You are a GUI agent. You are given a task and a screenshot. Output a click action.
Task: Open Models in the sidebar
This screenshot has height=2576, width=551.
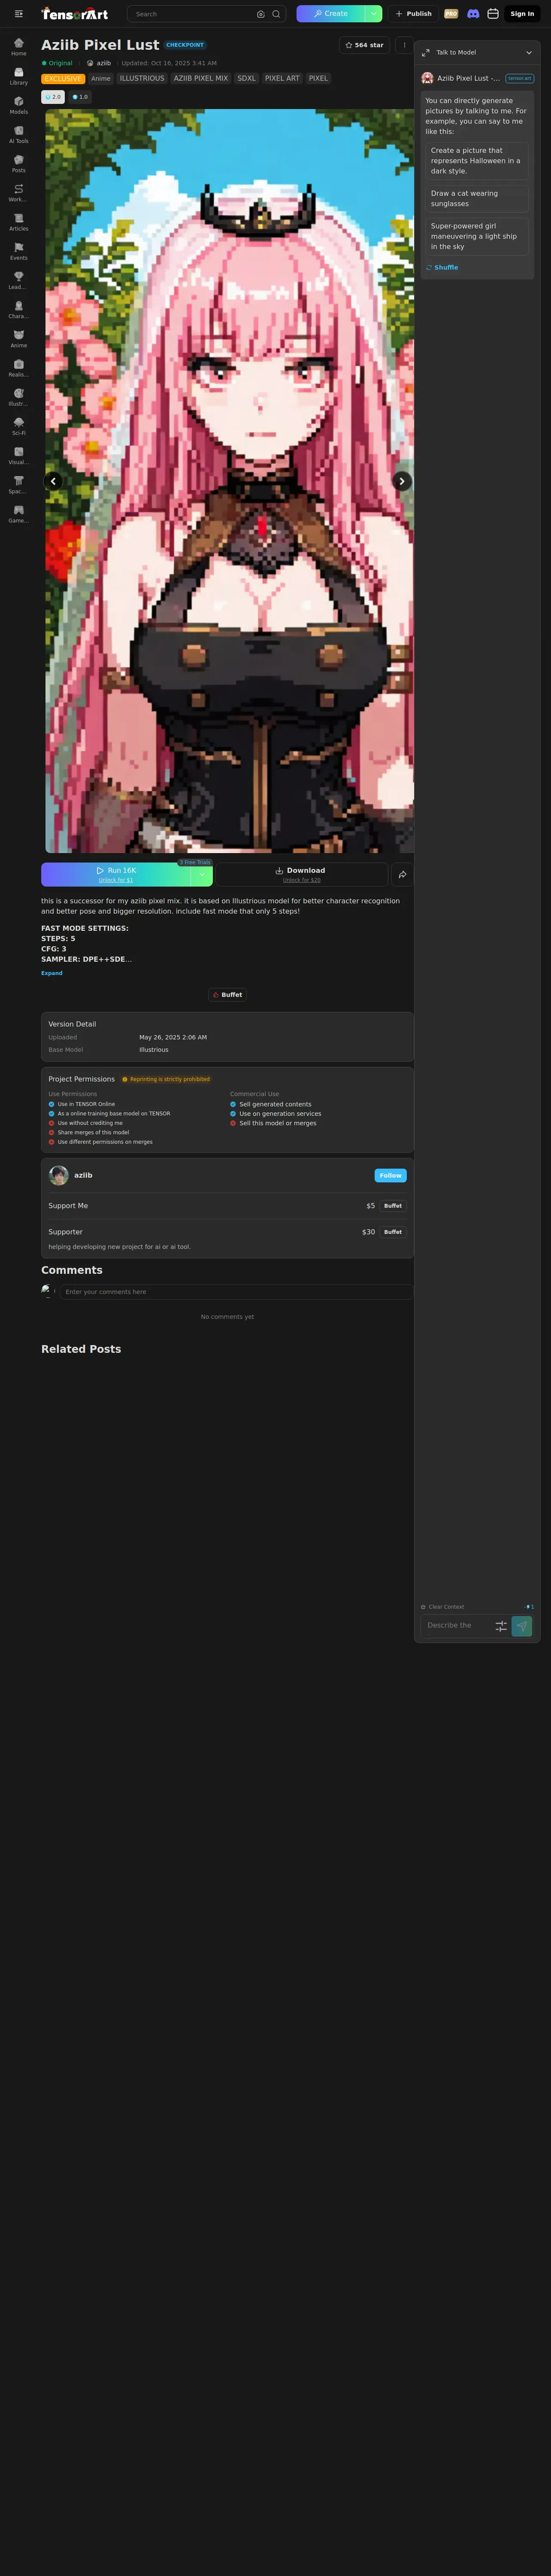click(18, 105)
